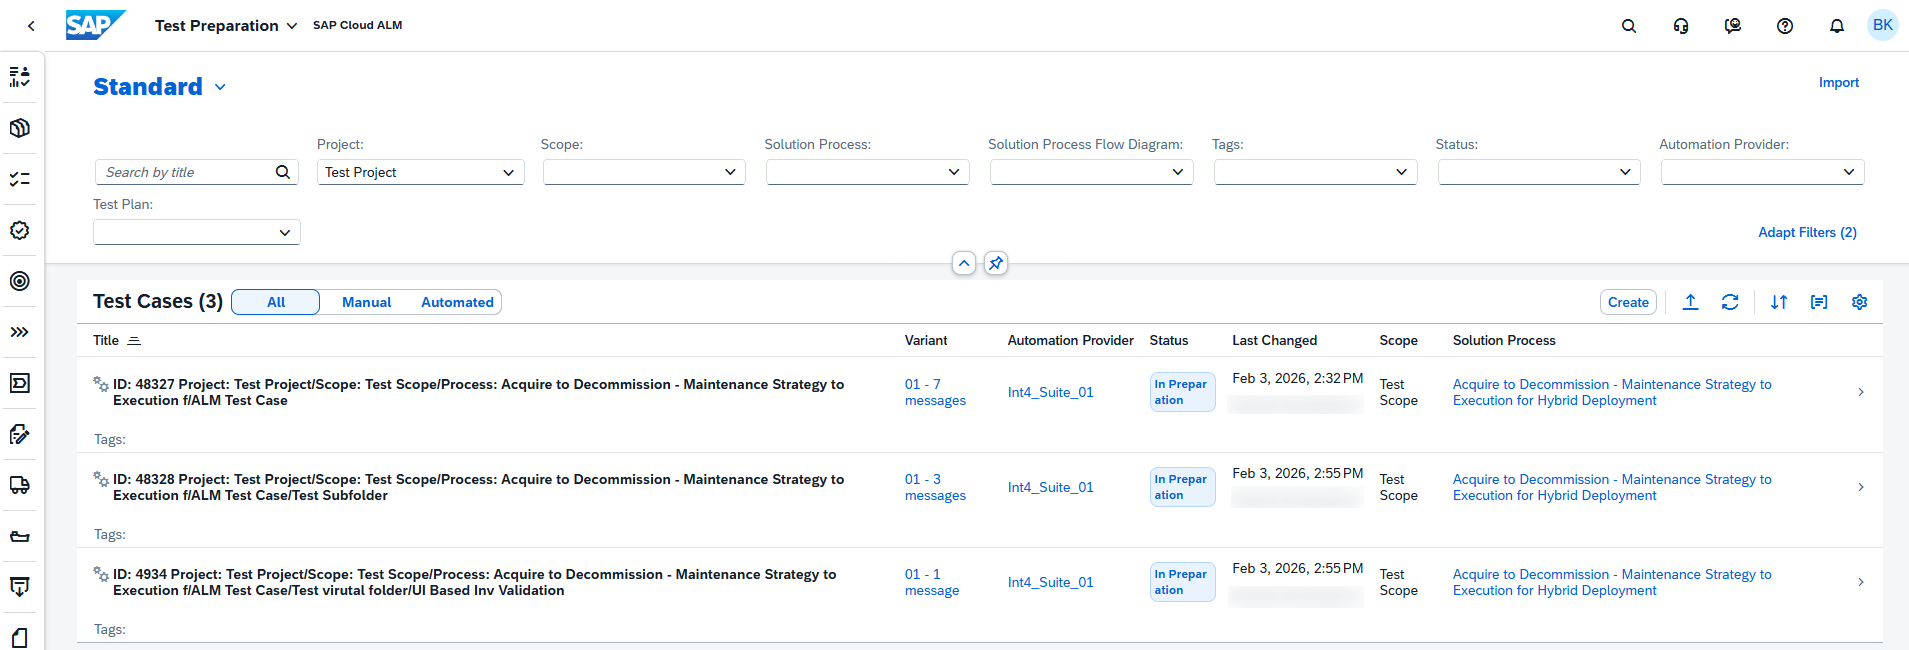
Task: Open the help question mark icon
Action: pyautogui.click(x=1785, y=26)
